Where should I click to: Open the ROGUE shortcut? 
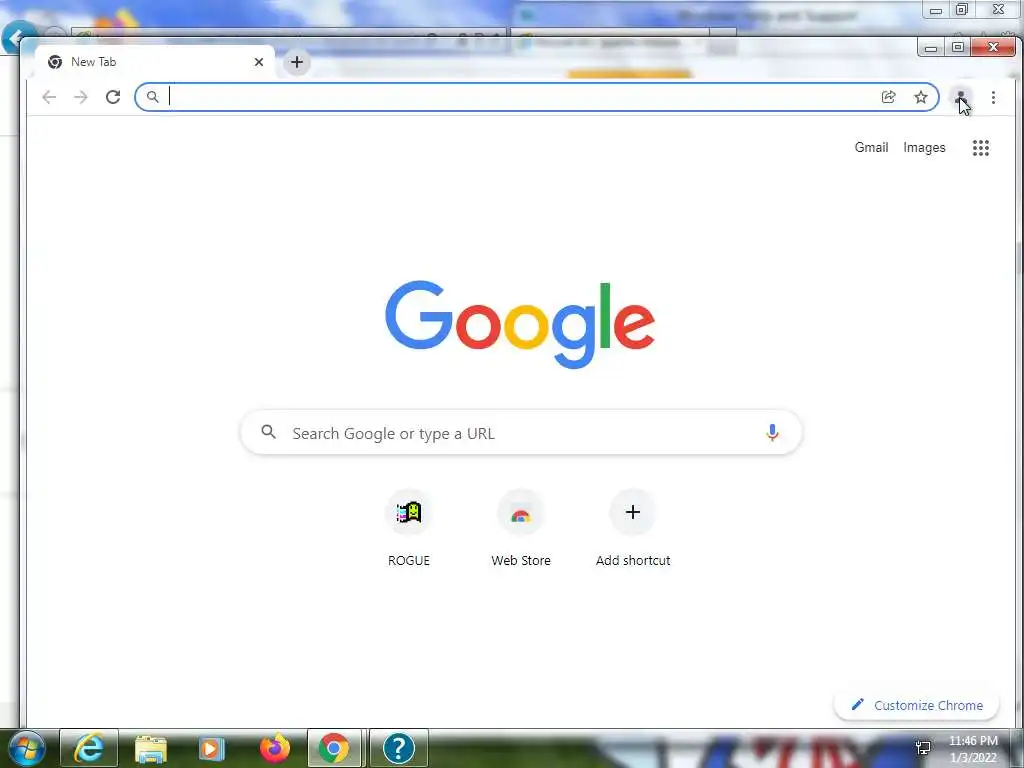409,528
